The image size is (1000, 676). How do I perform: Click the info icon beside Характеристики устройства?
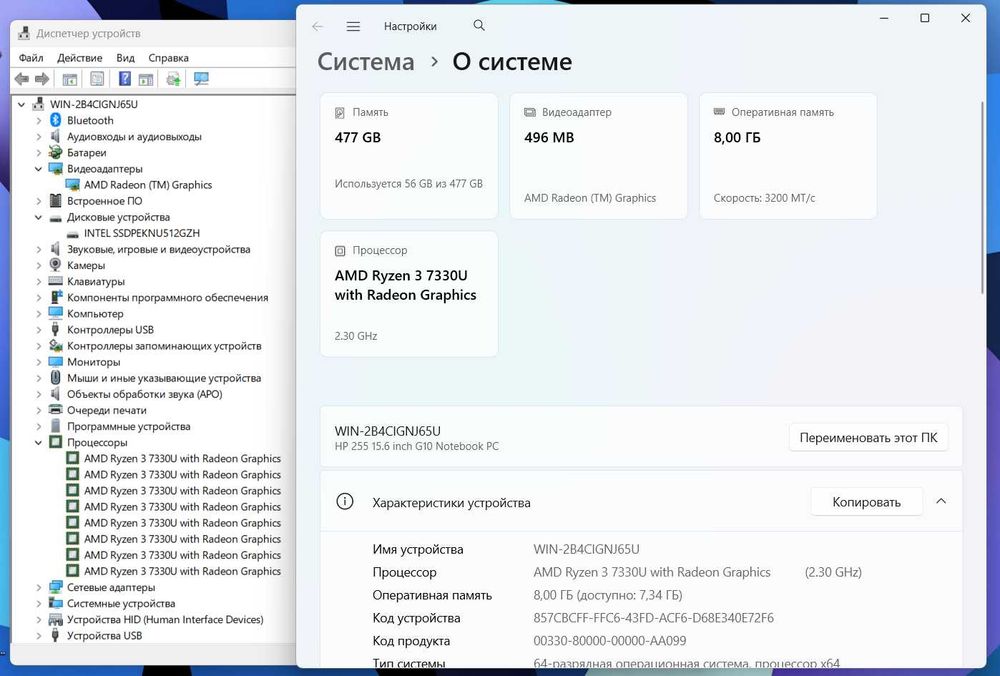click(344, 502)
